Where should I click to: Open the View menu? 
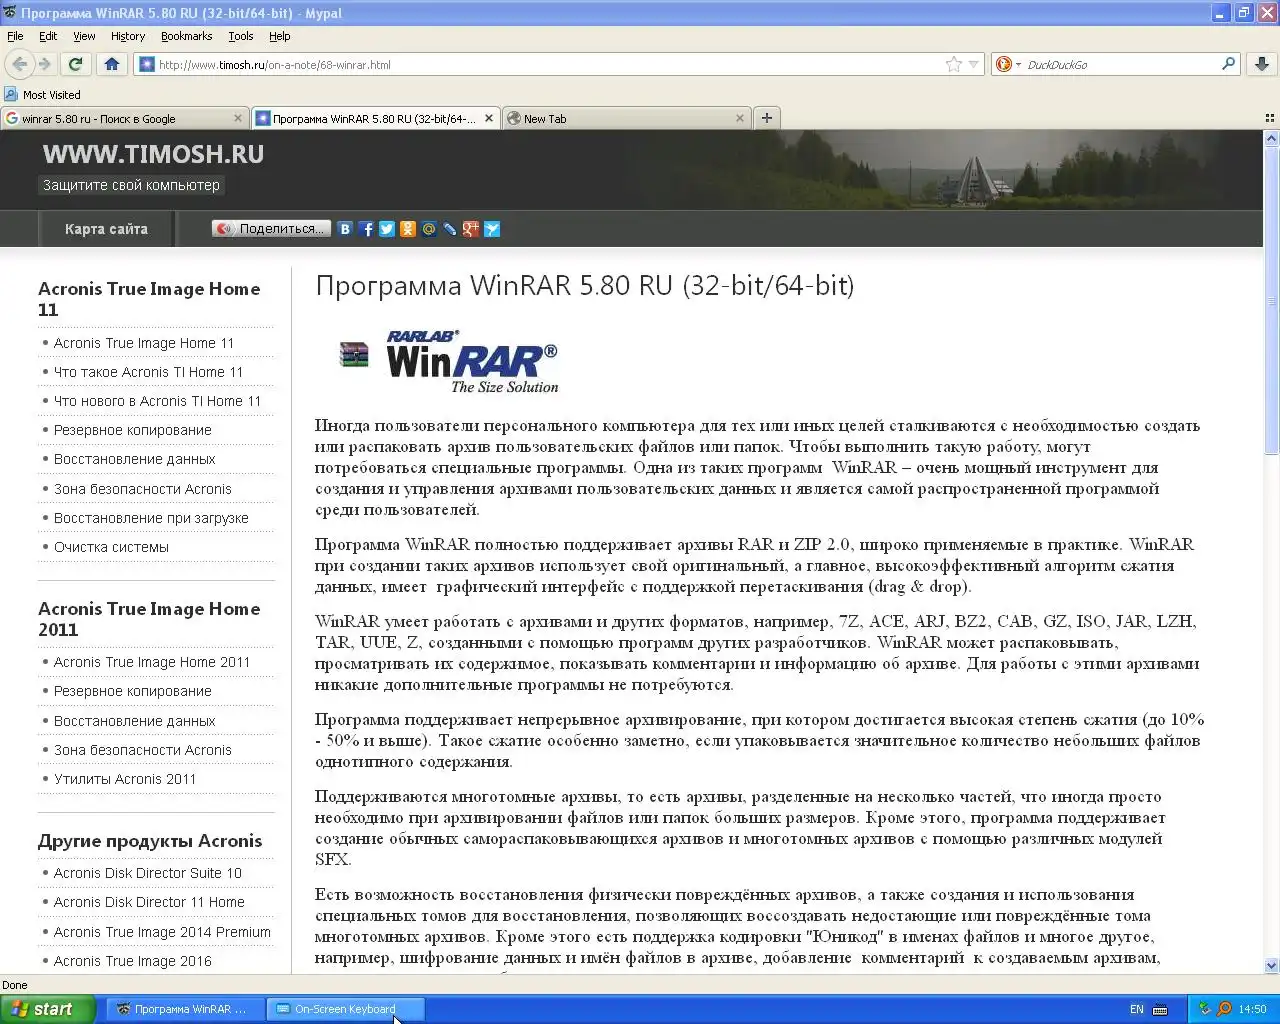tap(84, 36)
